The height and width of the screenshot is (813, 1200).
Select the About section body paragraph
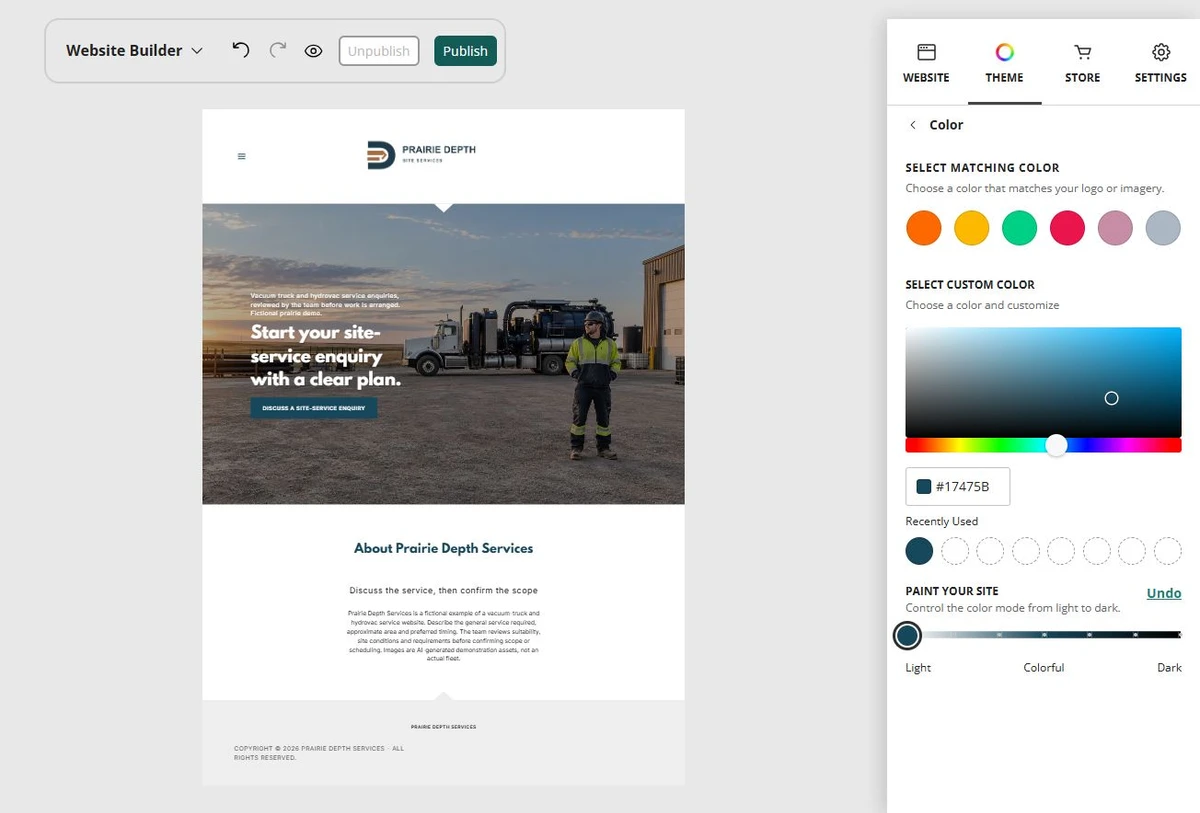[443, 636]
